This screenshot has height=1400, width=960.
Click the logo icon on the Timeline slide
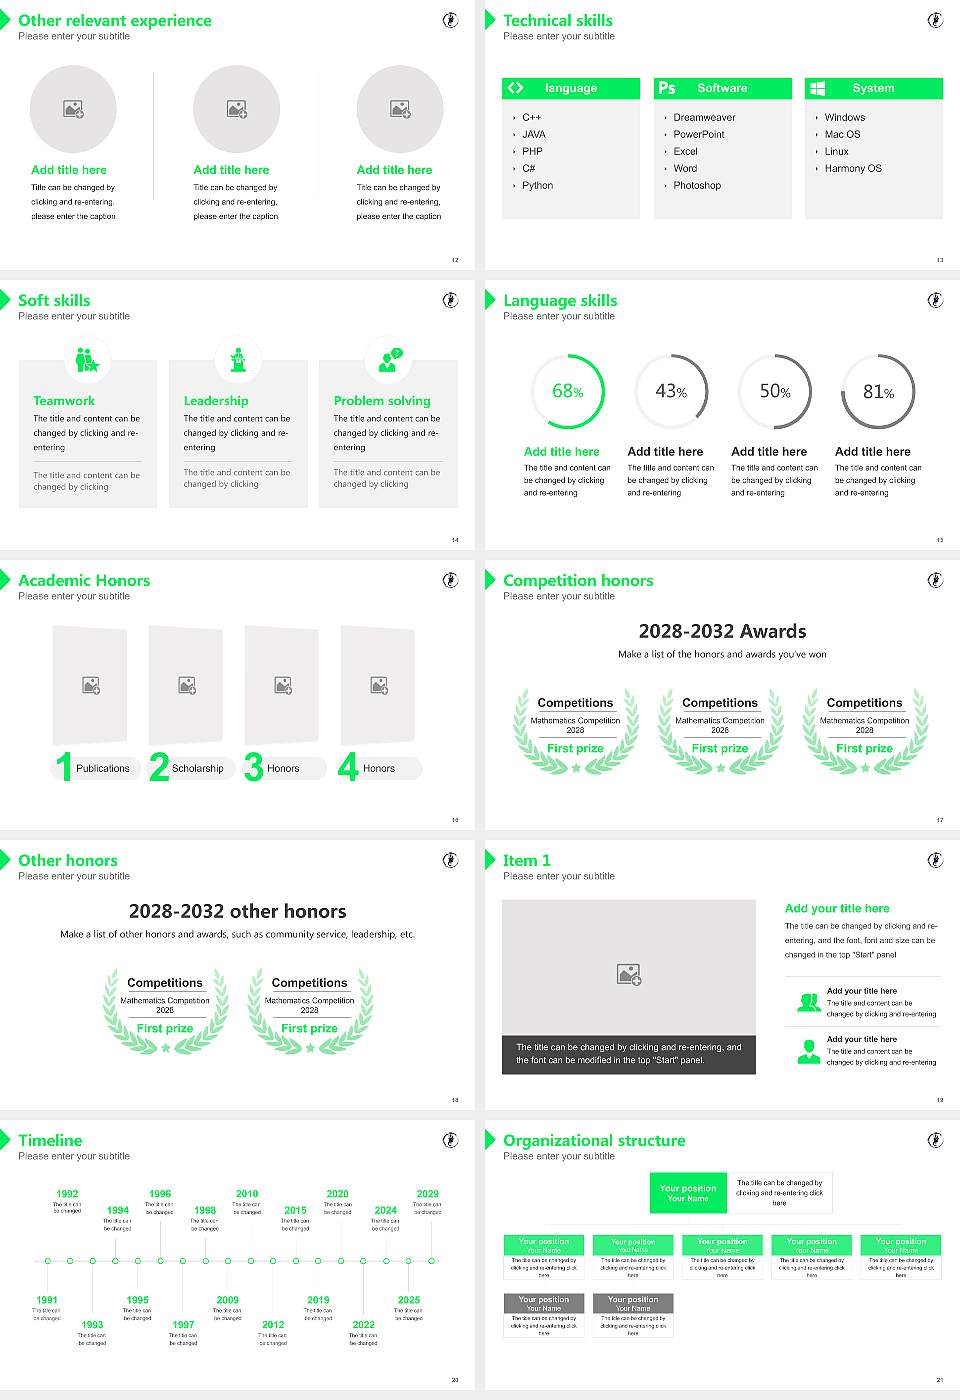pos(450,1140)
